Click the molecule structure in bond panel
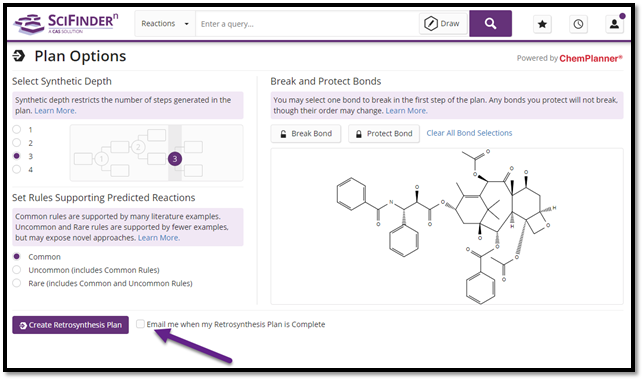Viewport: 644px width, 381px height. 446,227
